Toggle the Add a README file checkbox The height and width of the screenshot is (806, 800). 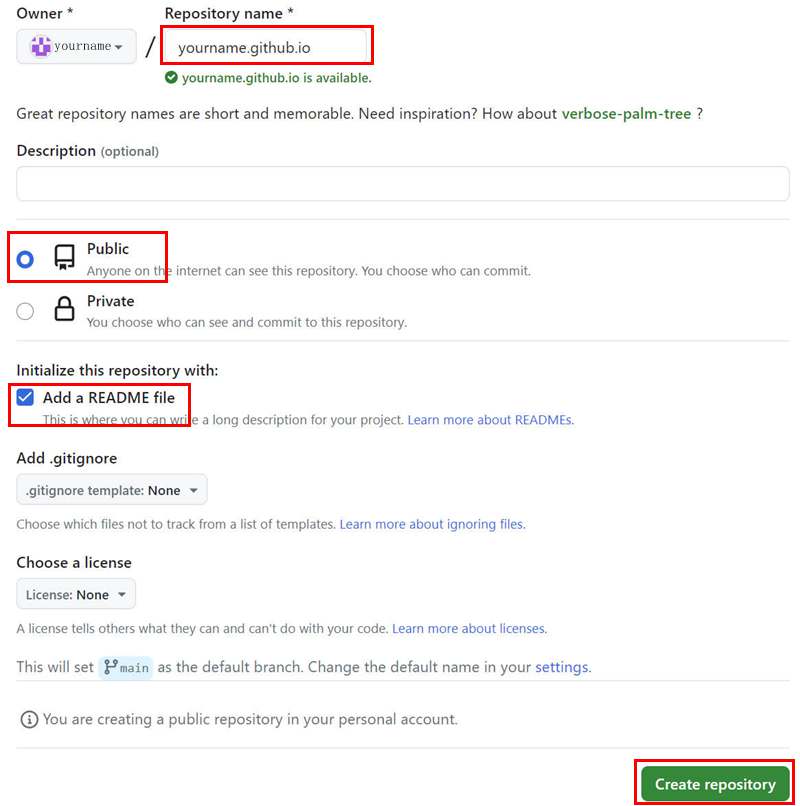tap(25, 397)
